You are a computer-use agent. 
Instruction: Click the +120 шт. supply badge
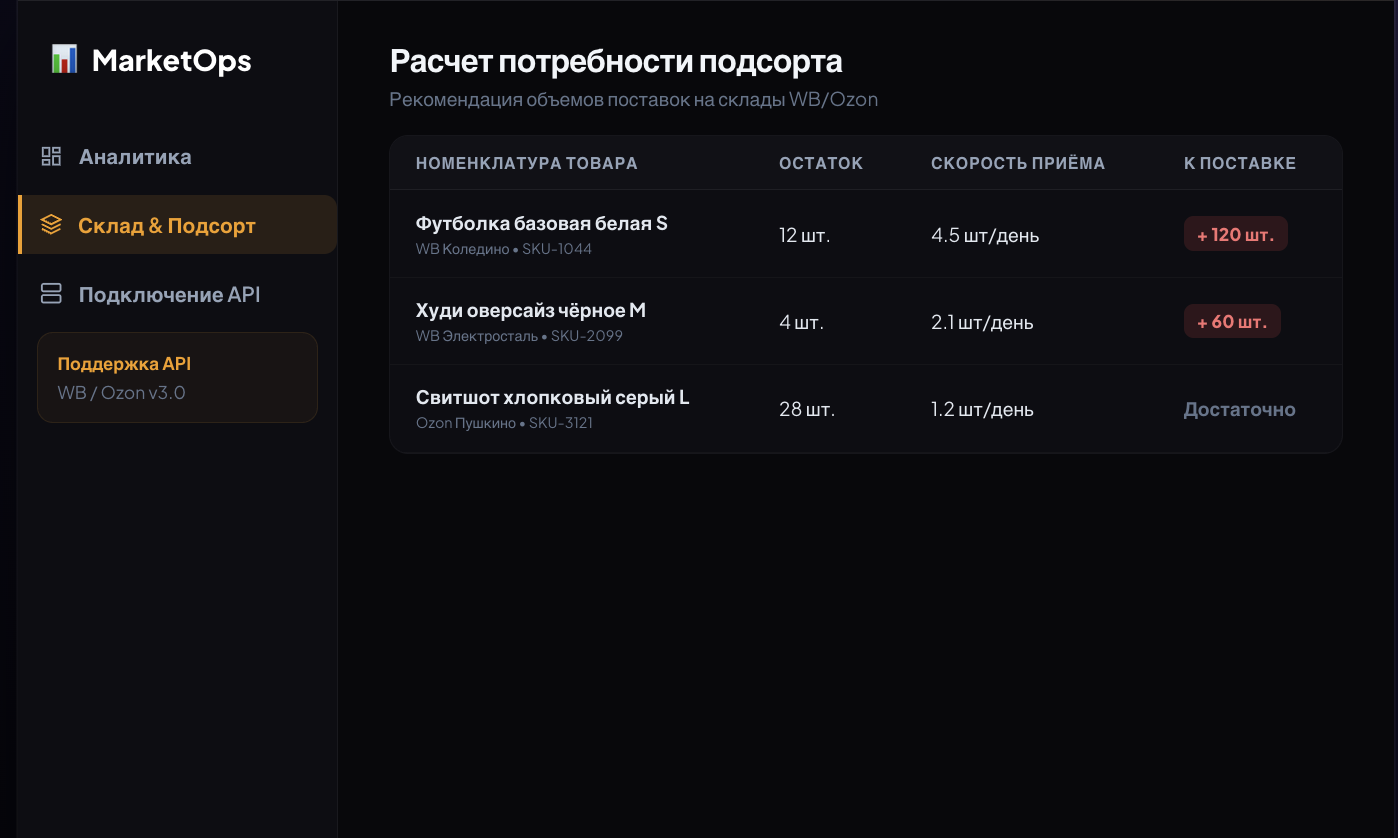coord(1235,234)
